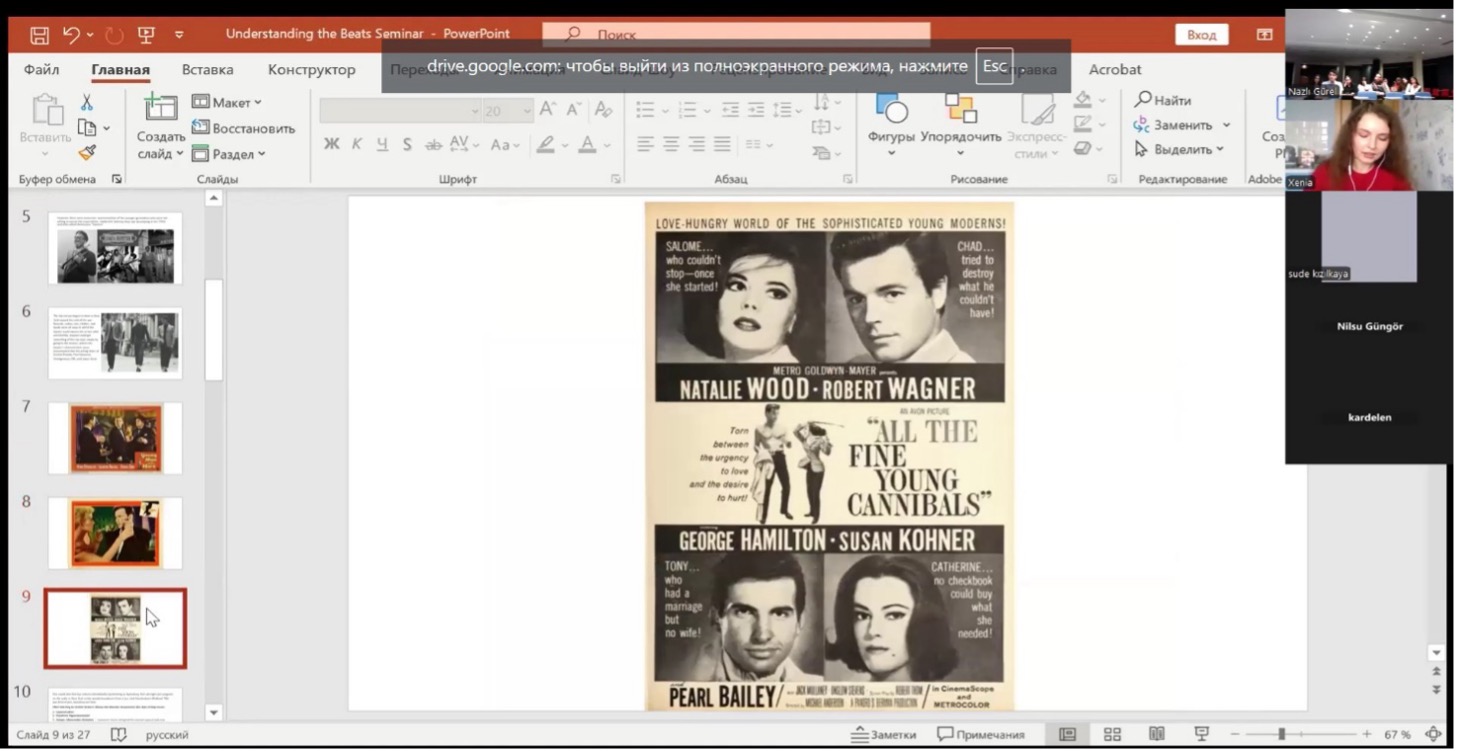1457x751 pixels.
Task: Switch to the Главная tab
Action: (120, 69)
